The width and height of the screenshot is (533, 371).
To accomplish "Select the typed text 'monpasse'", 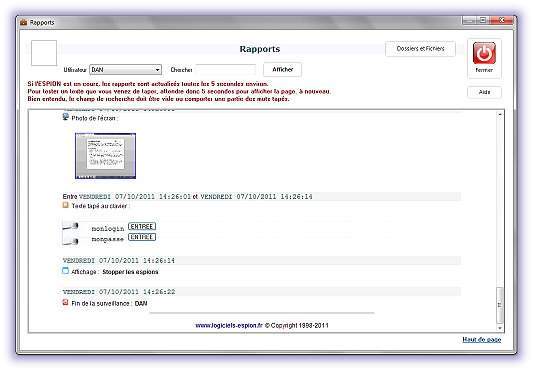I will pos(108,239).
